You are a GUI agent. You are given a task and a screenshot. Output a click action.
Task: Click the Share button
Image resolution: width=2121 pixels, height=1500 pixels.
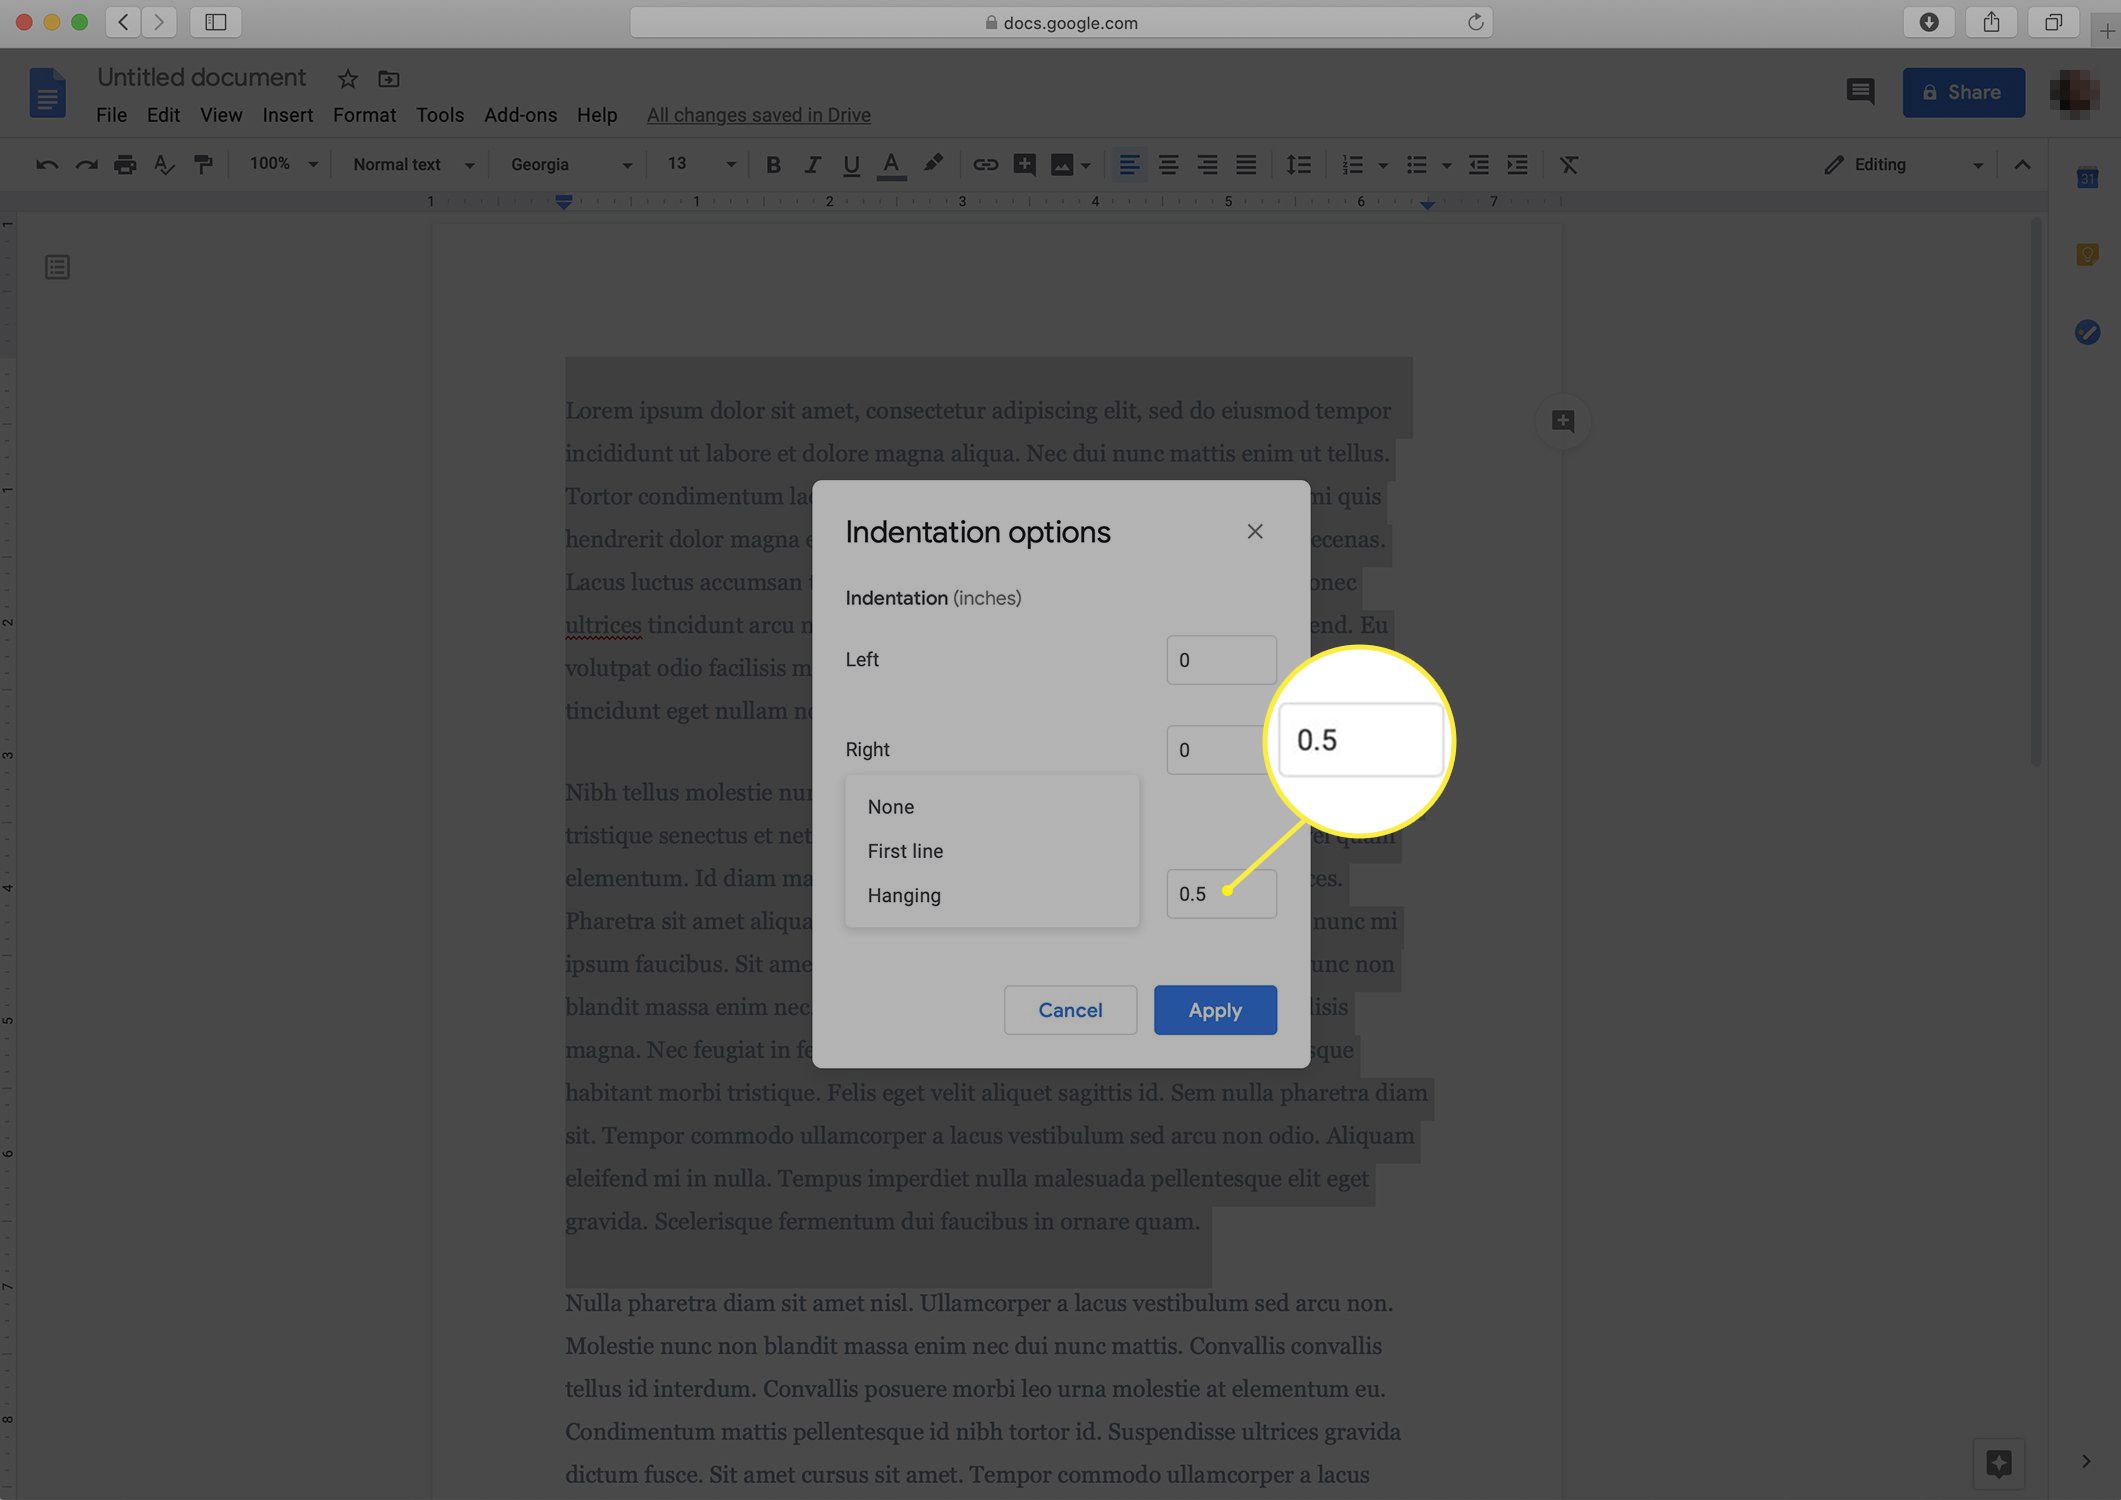1963,92
